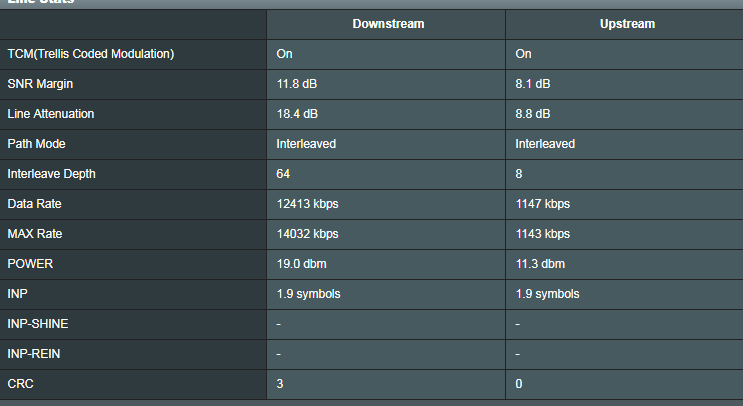This screenshot has height=406, width=743.
Task: Click the upstream SNR value 8.1 dB
Action: click(x=533, y=84)
